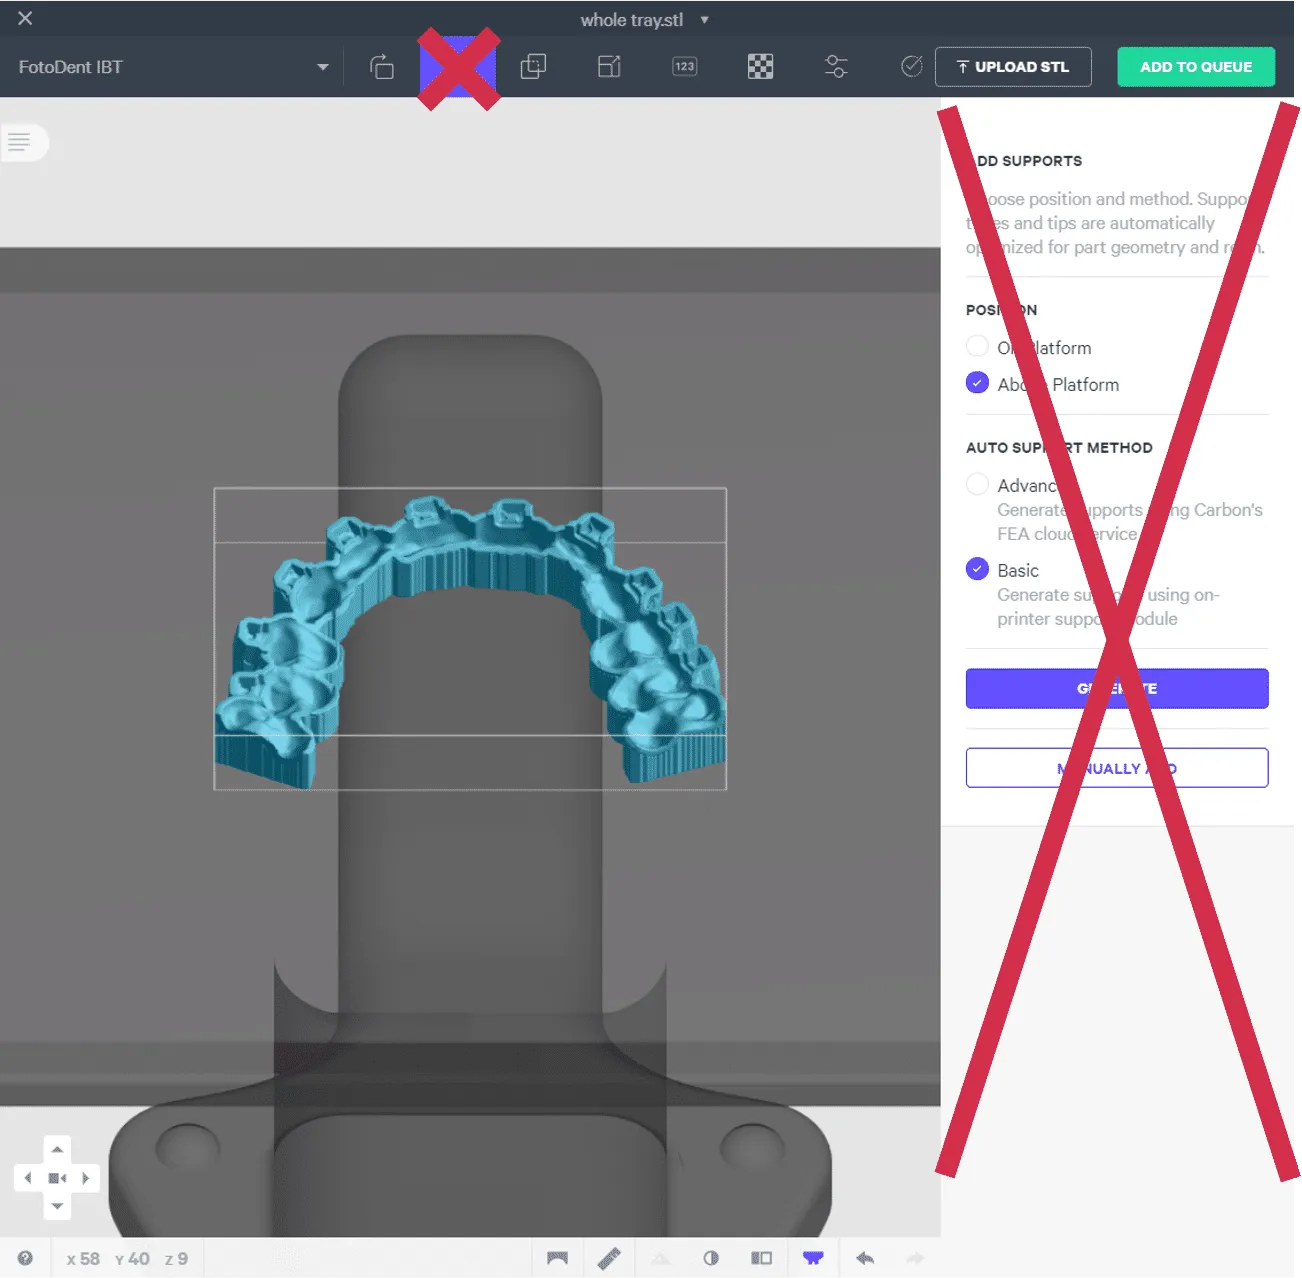Open the checkerboard texture tool

(x=760, y=67)
